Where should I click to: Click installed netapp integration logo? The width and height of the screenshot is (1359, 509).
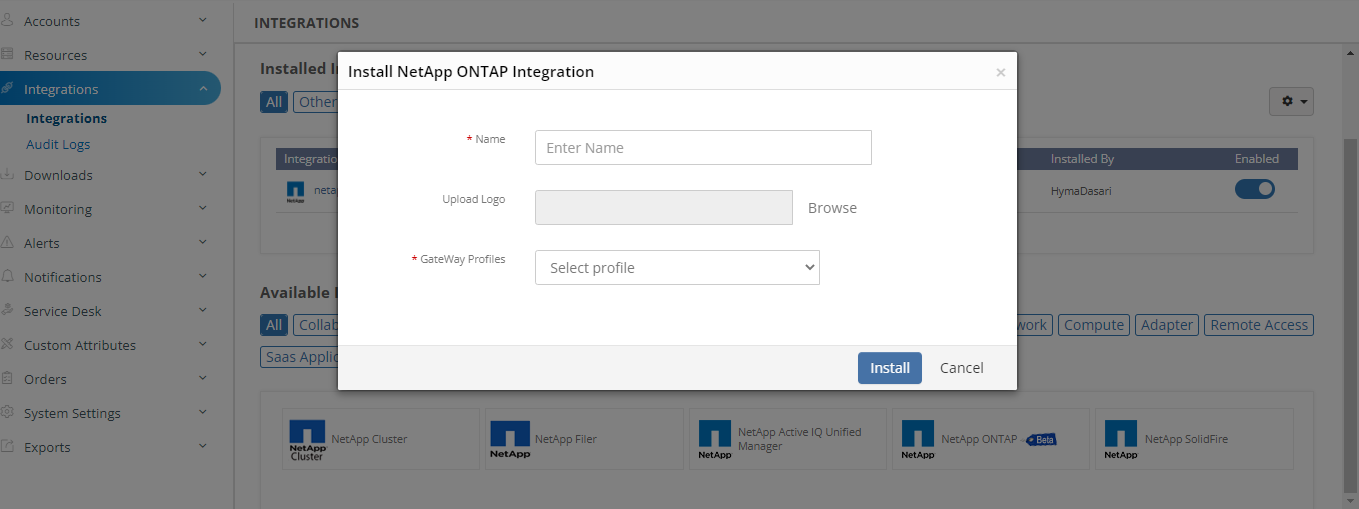click(x=295, y=192)
